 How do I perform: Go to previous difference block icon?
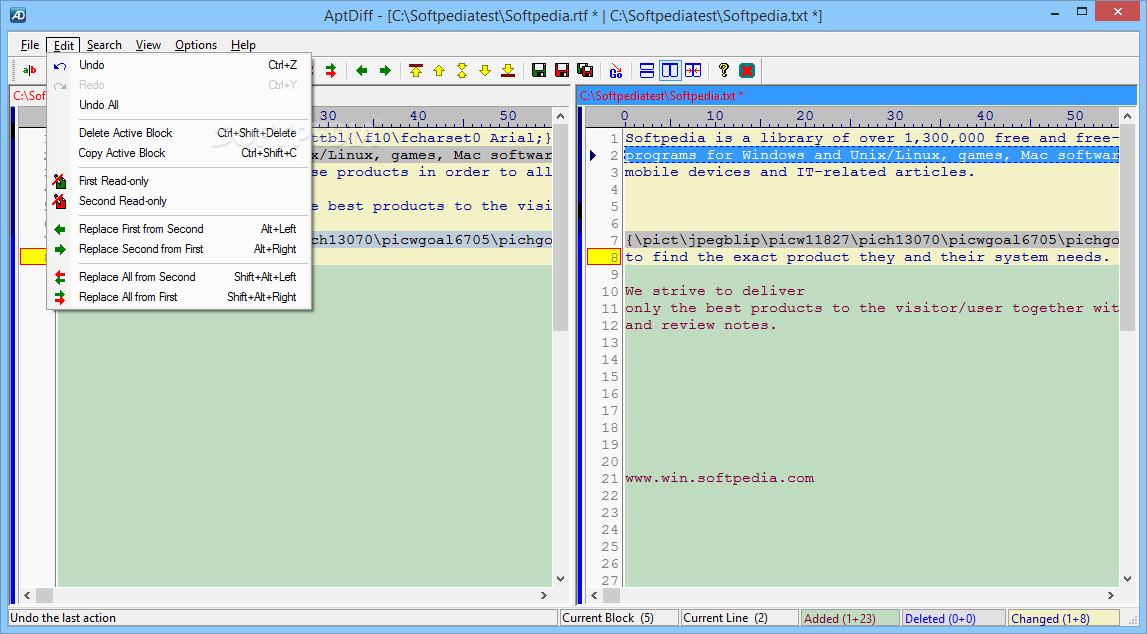[x=439, y=70]
